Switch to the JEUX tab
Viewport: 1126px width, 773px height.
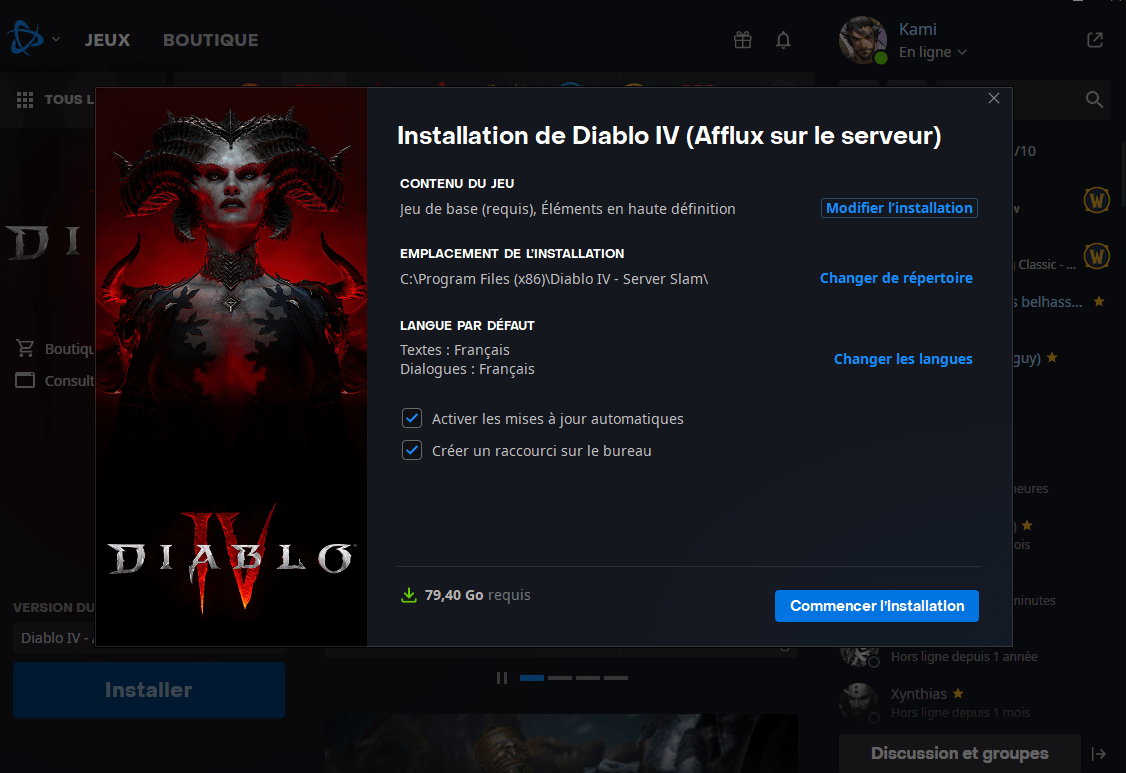click(x=107, y=40)
